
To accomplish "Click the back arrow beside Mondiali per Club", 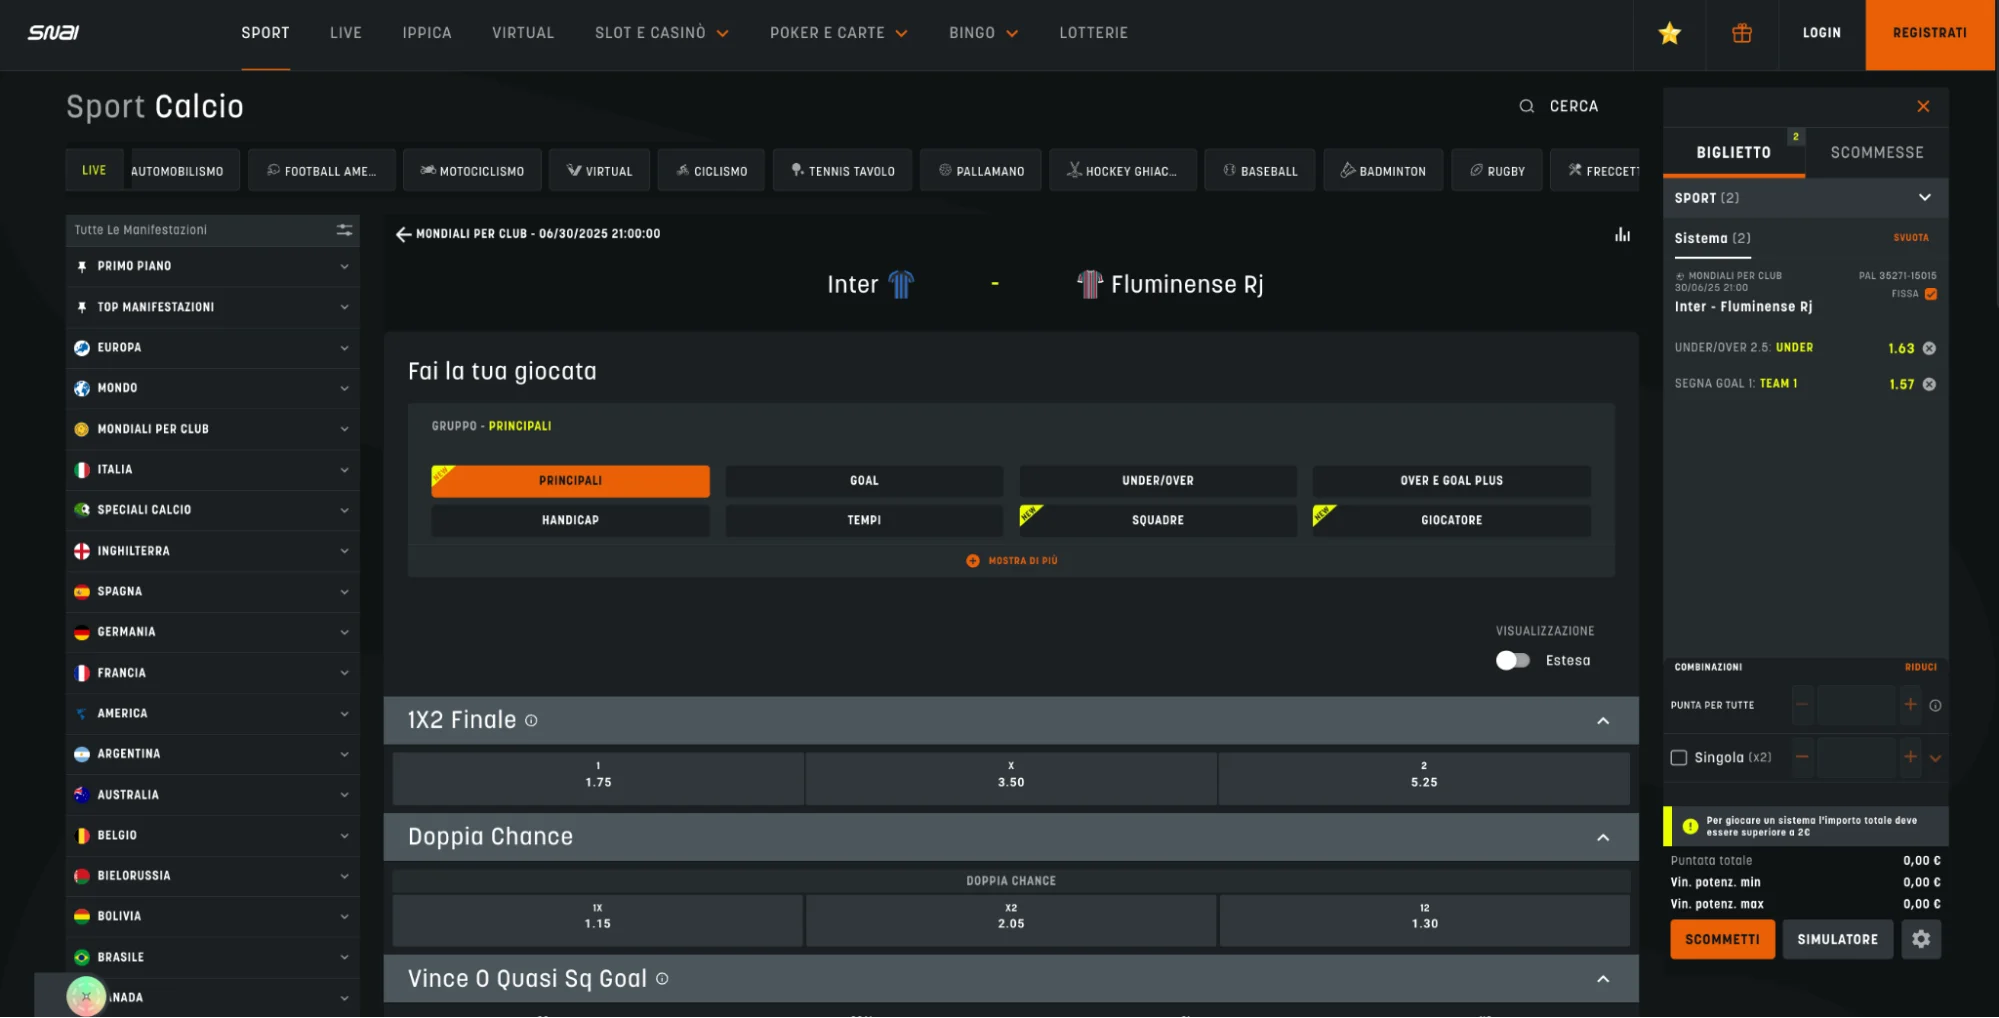I will (x=403, y=234).
